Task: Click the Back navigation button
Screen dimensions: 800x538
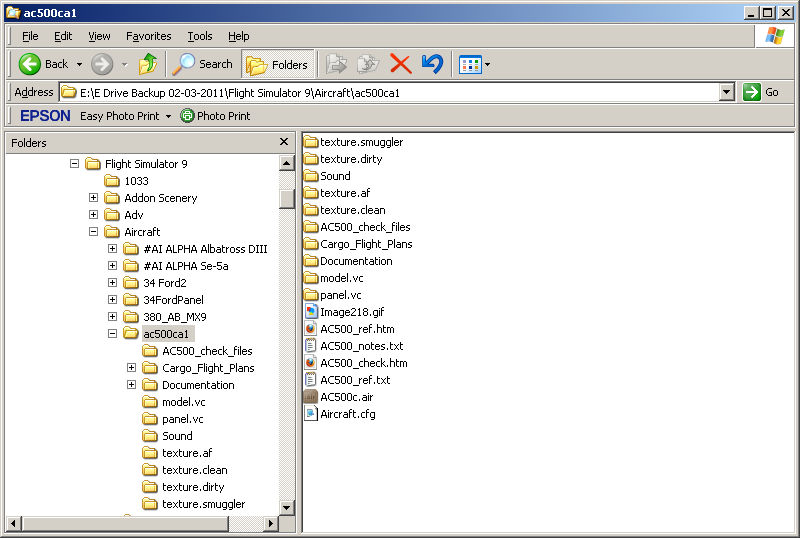Action: (43, 64)
